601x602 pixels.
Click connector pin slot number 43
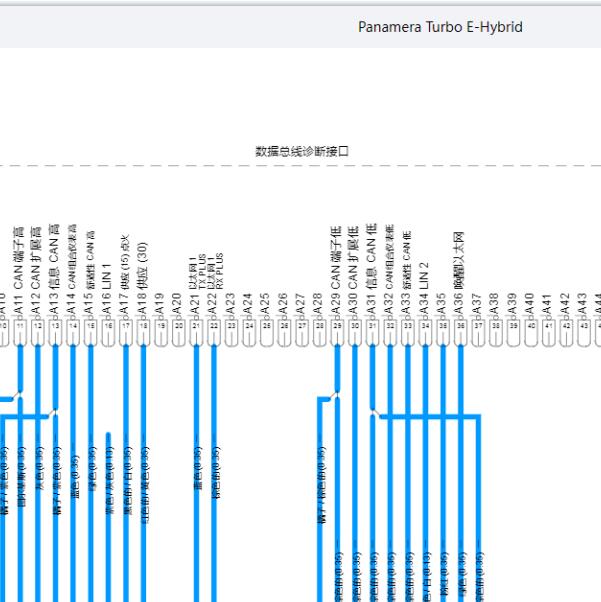click(x=584, y=331)
